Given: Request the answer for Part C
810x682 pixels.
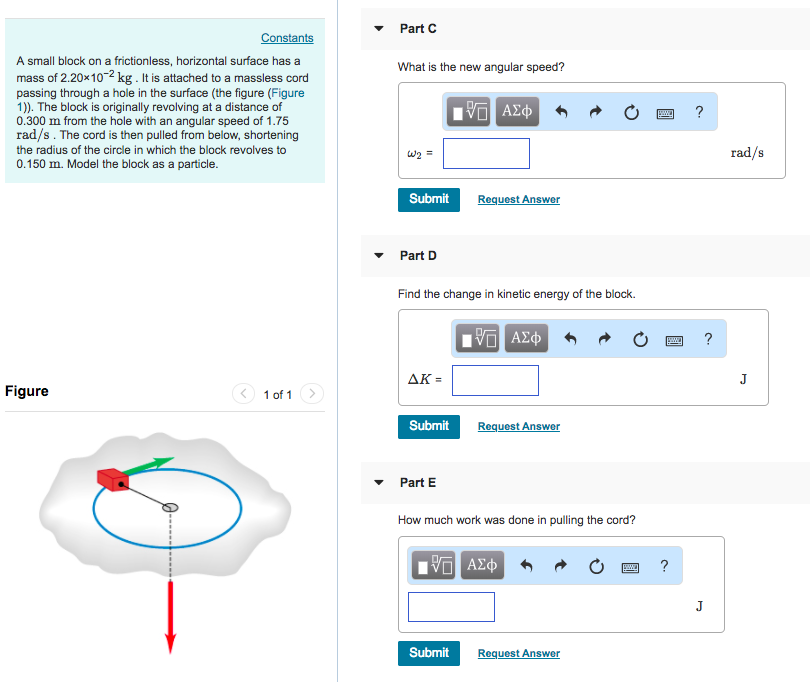Looking at the screenshot, I should [x=518, y=199].
